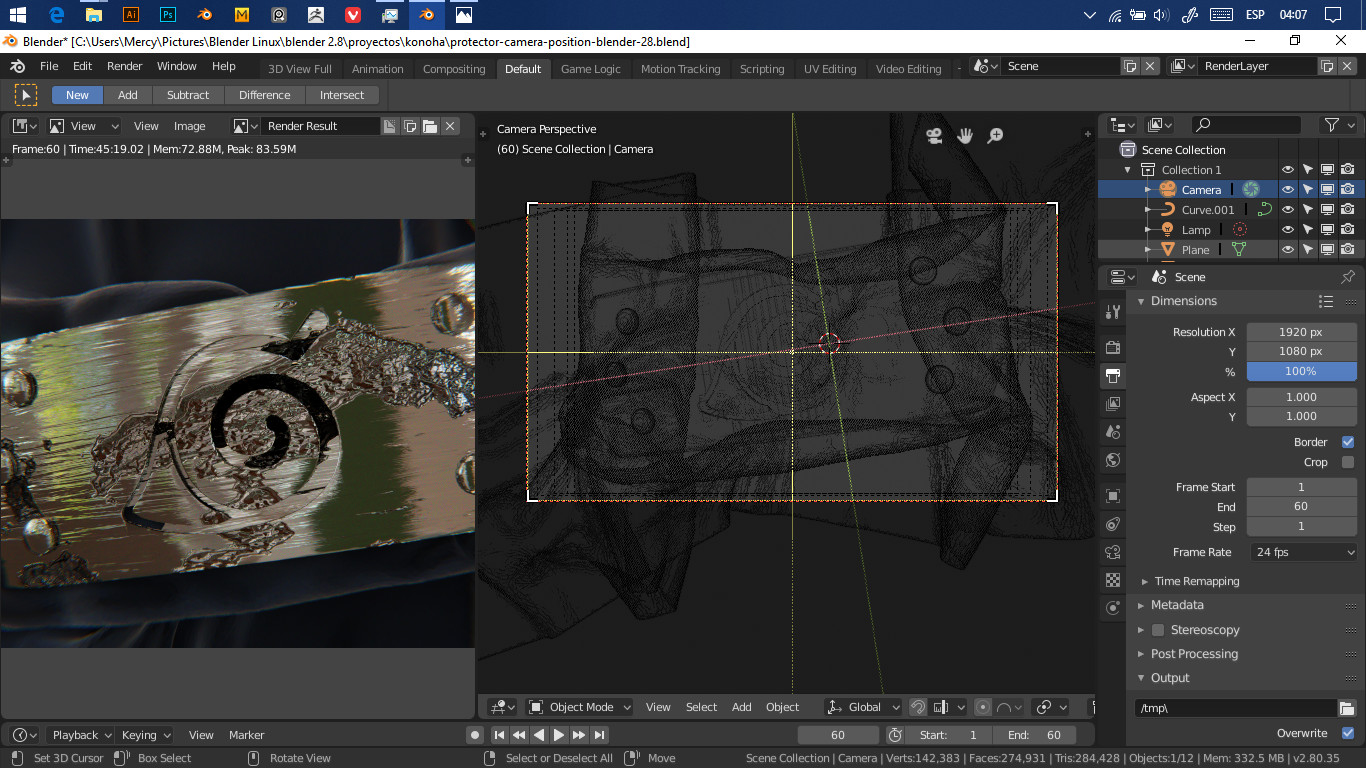Open the Object Mode dropdown

click(580, 707)
